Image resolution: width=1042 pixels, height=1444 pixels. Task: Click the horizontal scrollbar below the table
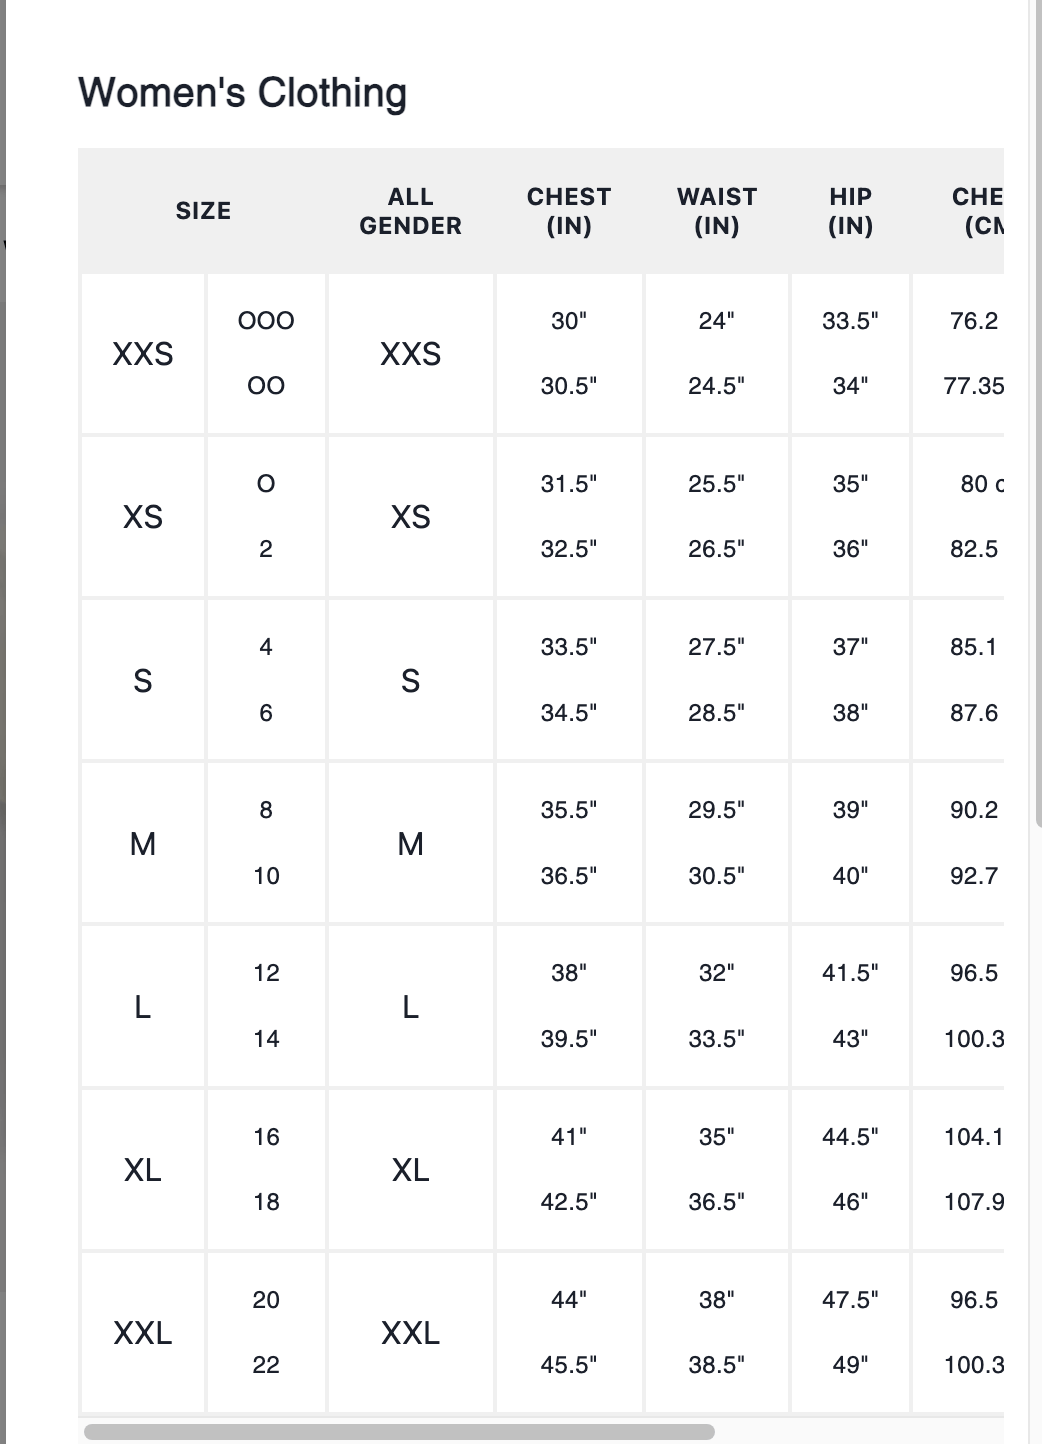[x=399, y=1432]
